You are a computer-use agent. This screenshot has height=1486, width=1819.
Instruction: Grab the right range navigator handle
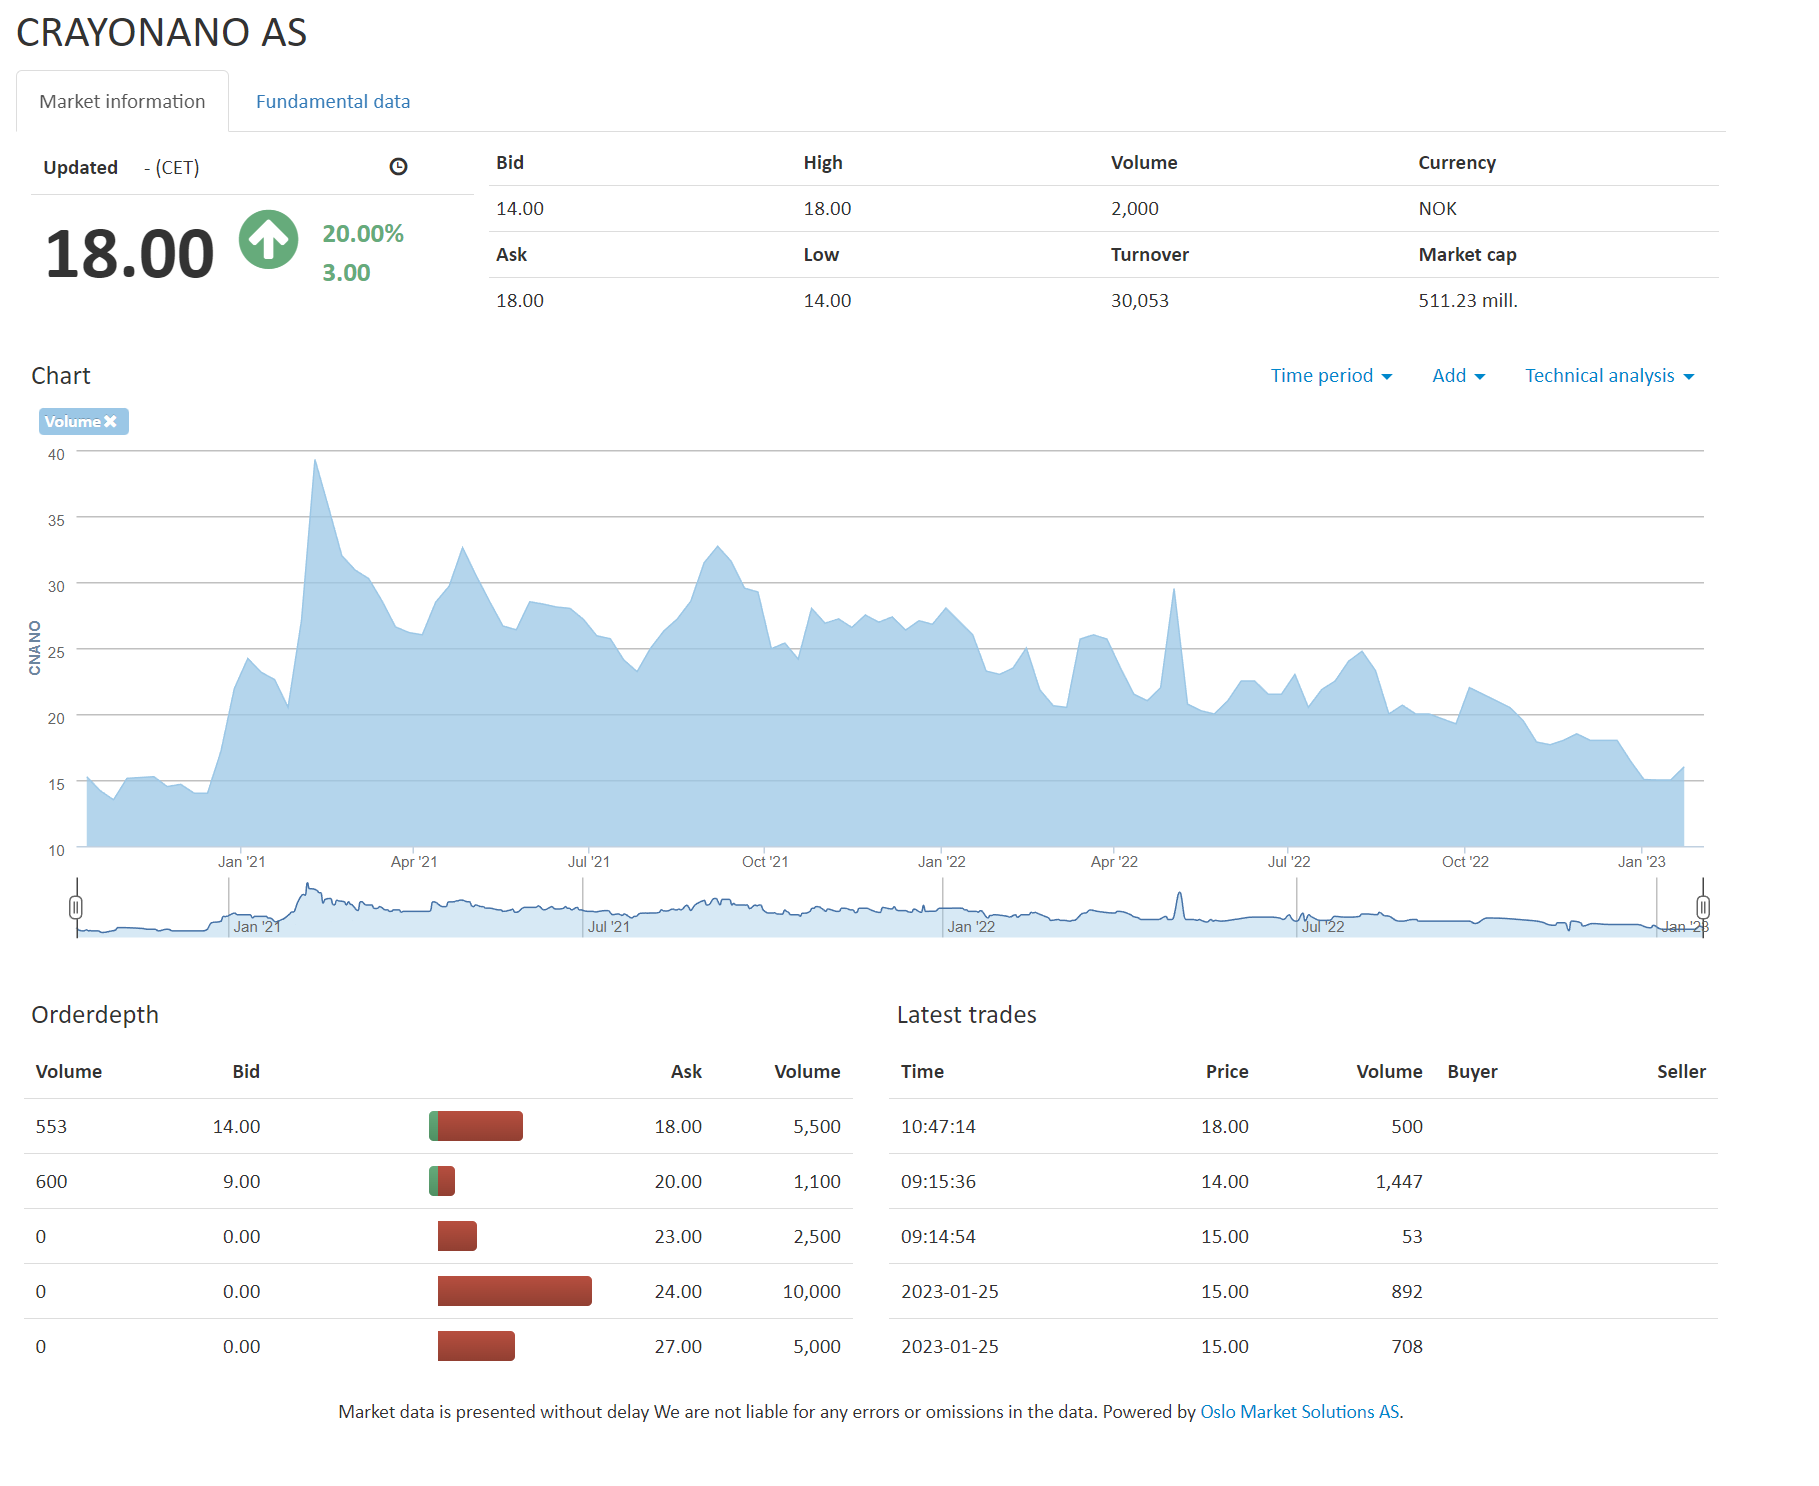click(x=1703, y=907)
